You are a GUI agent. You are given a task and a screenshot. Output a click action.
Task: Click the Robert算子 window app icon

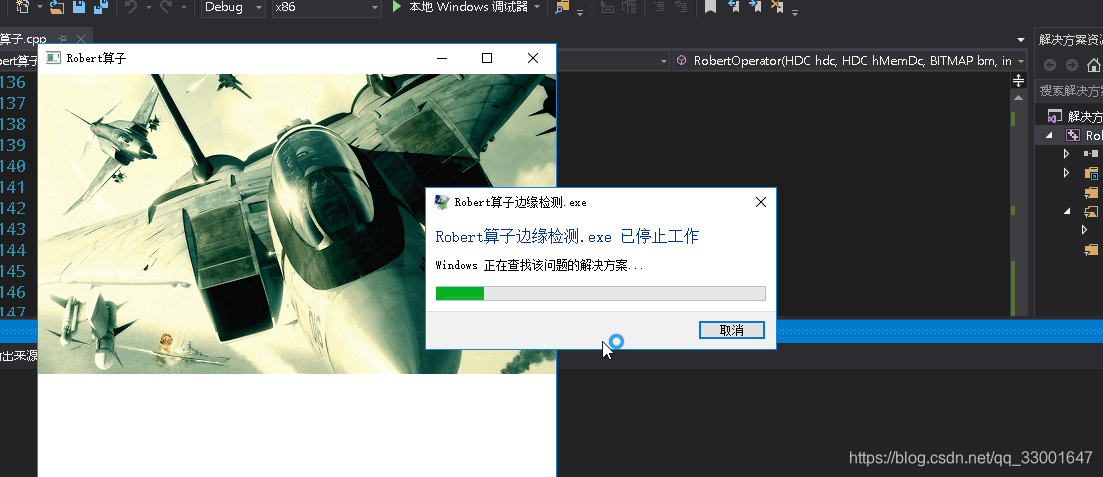[53, 58]
